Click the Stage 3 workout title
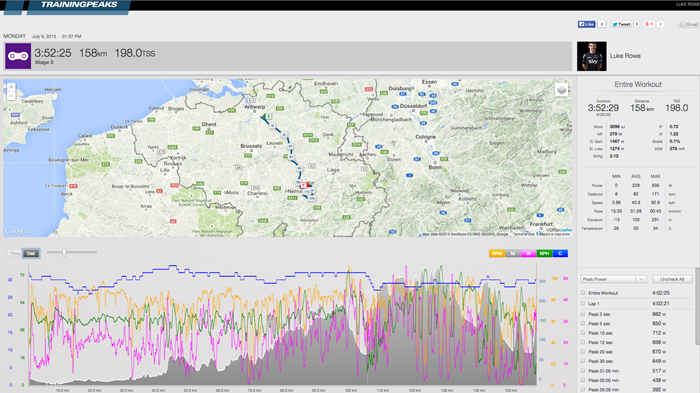 coord(44,63)
